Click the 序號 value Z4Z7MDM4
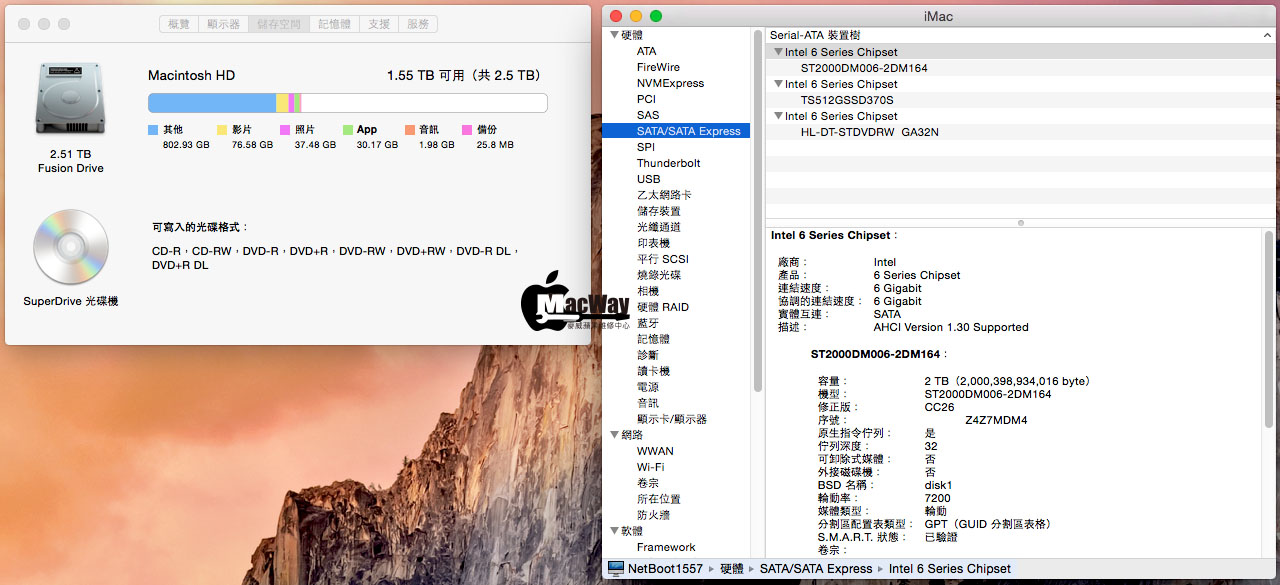Screen dimensions: 1280x585 [x=996, y=420]
